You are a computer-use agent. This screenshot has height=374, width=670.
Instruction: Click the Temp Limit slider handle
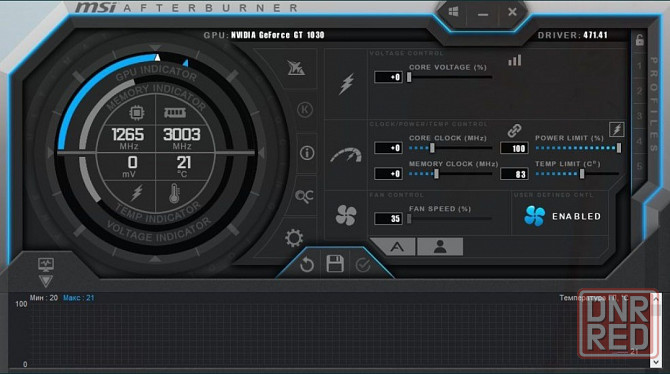pos(582,174)
